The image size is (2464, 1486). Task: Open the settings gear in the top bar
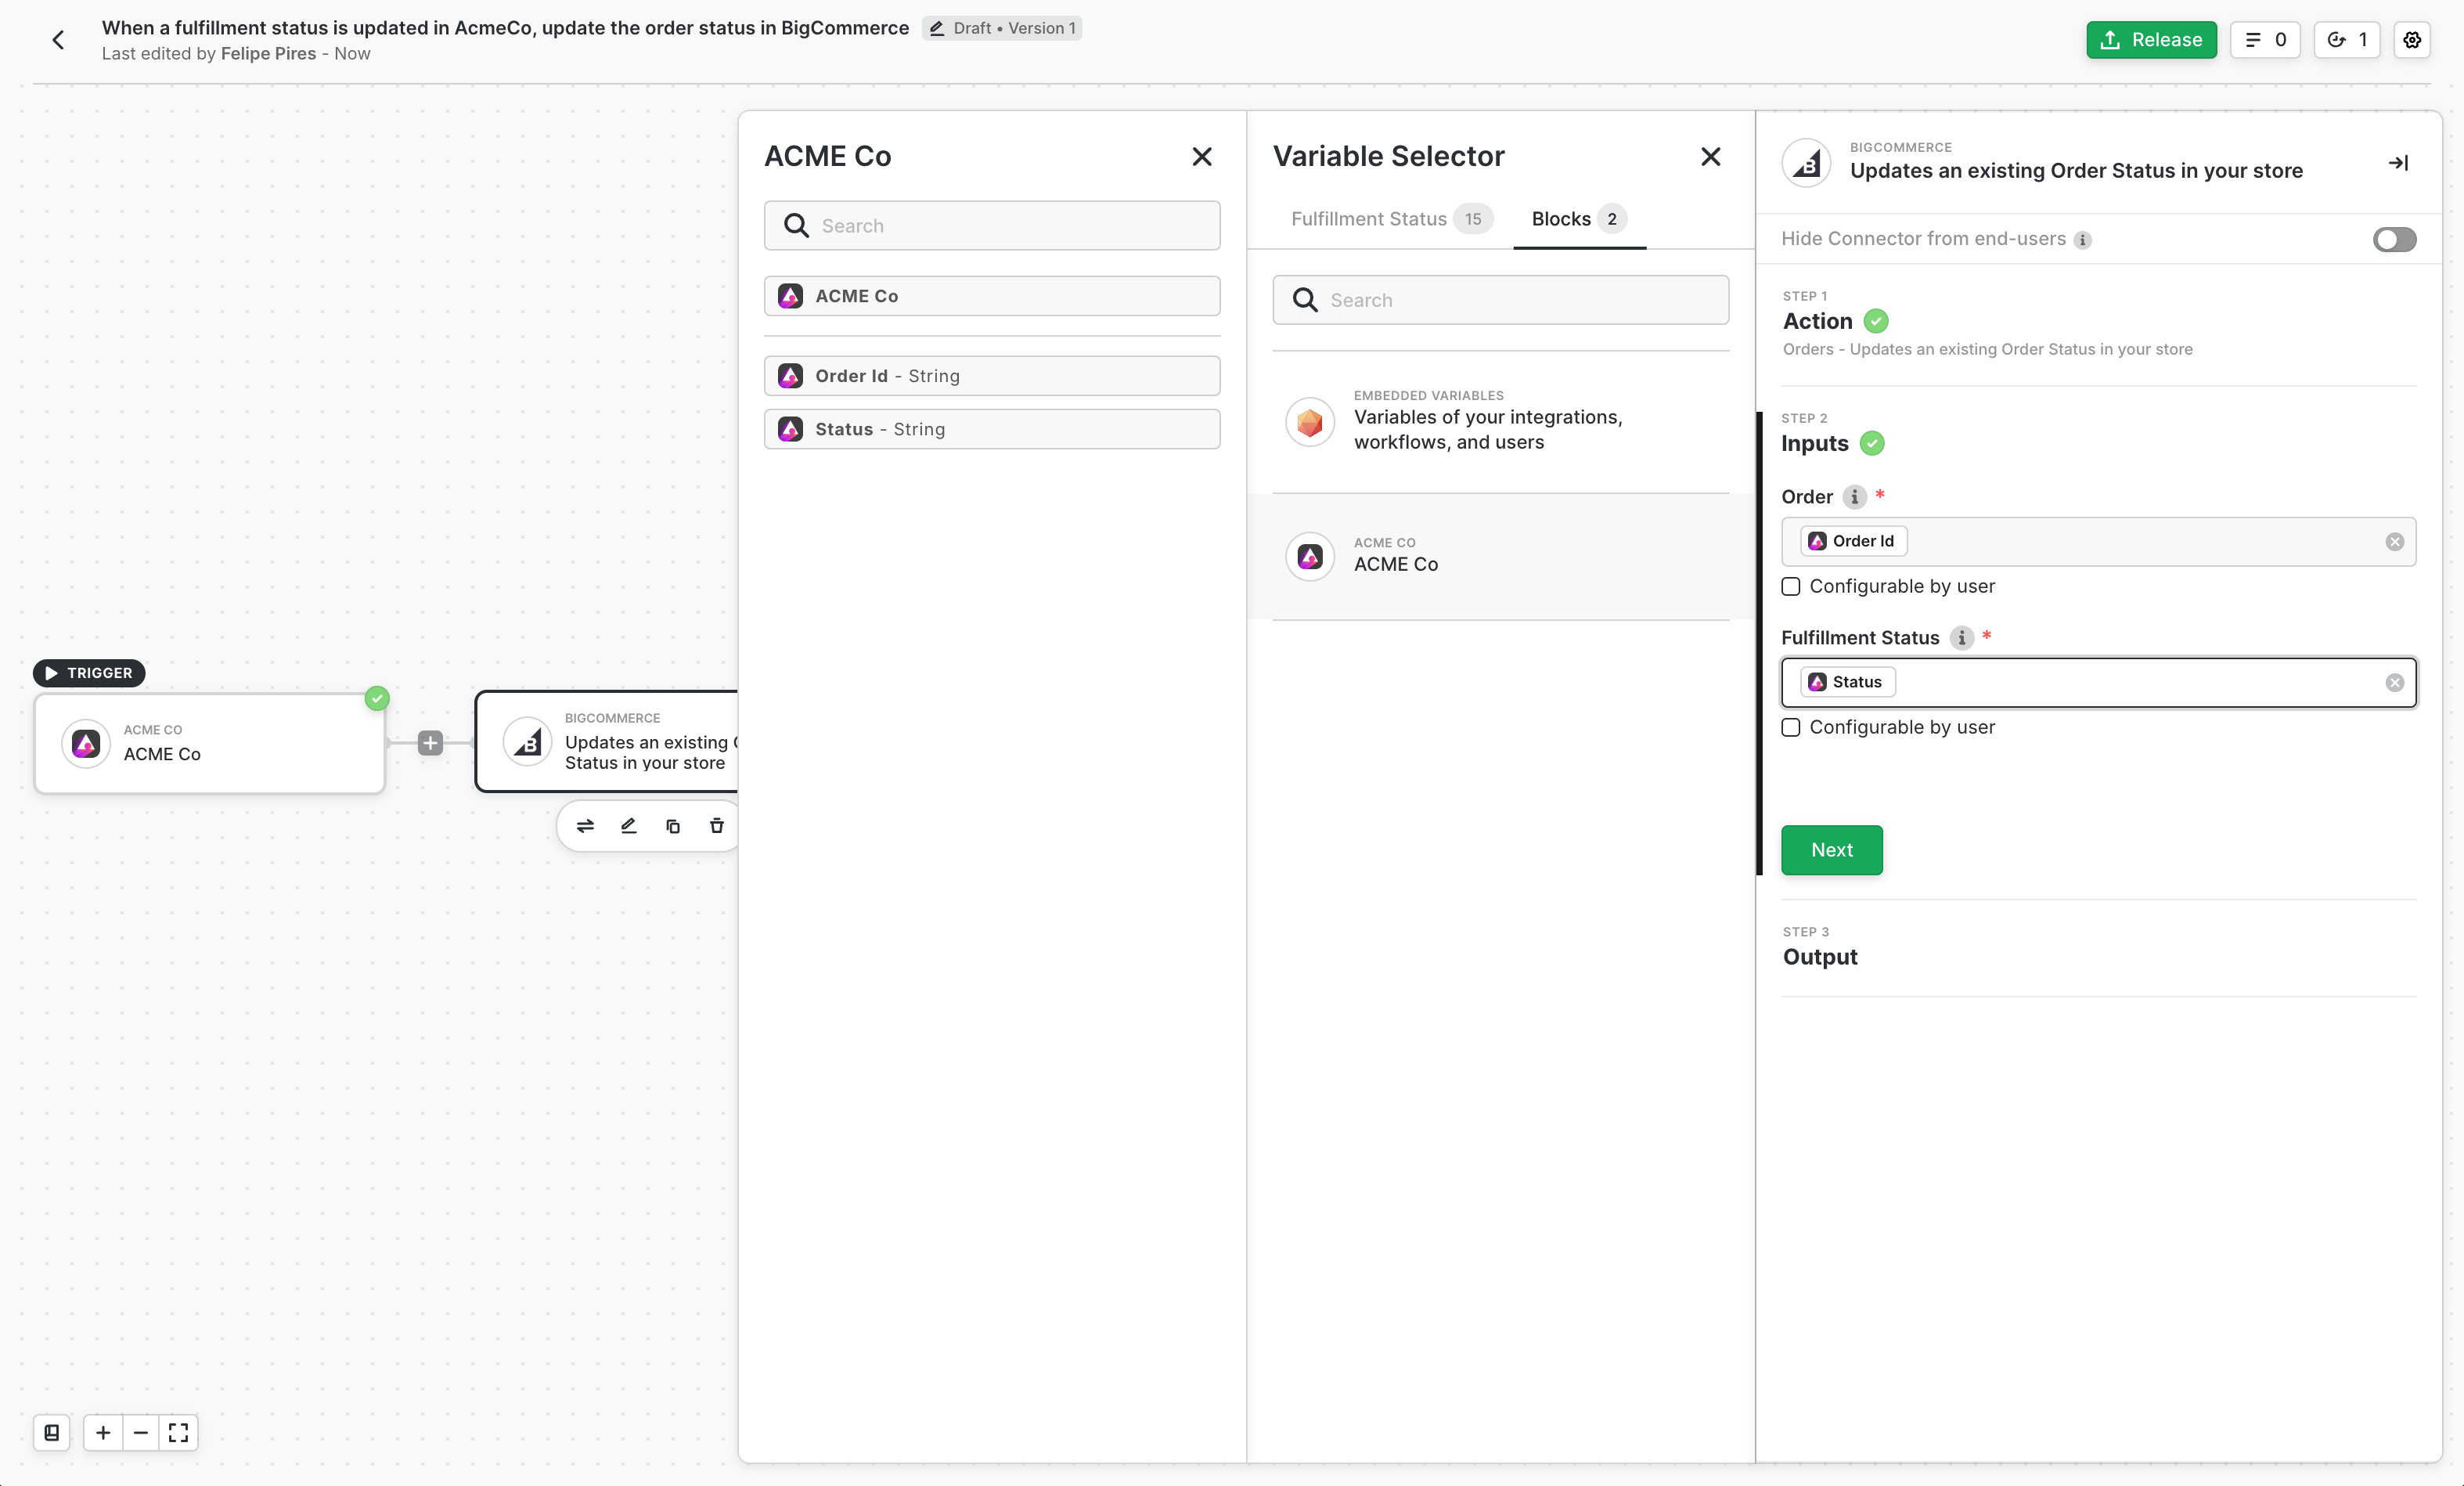click(2411, 40)
